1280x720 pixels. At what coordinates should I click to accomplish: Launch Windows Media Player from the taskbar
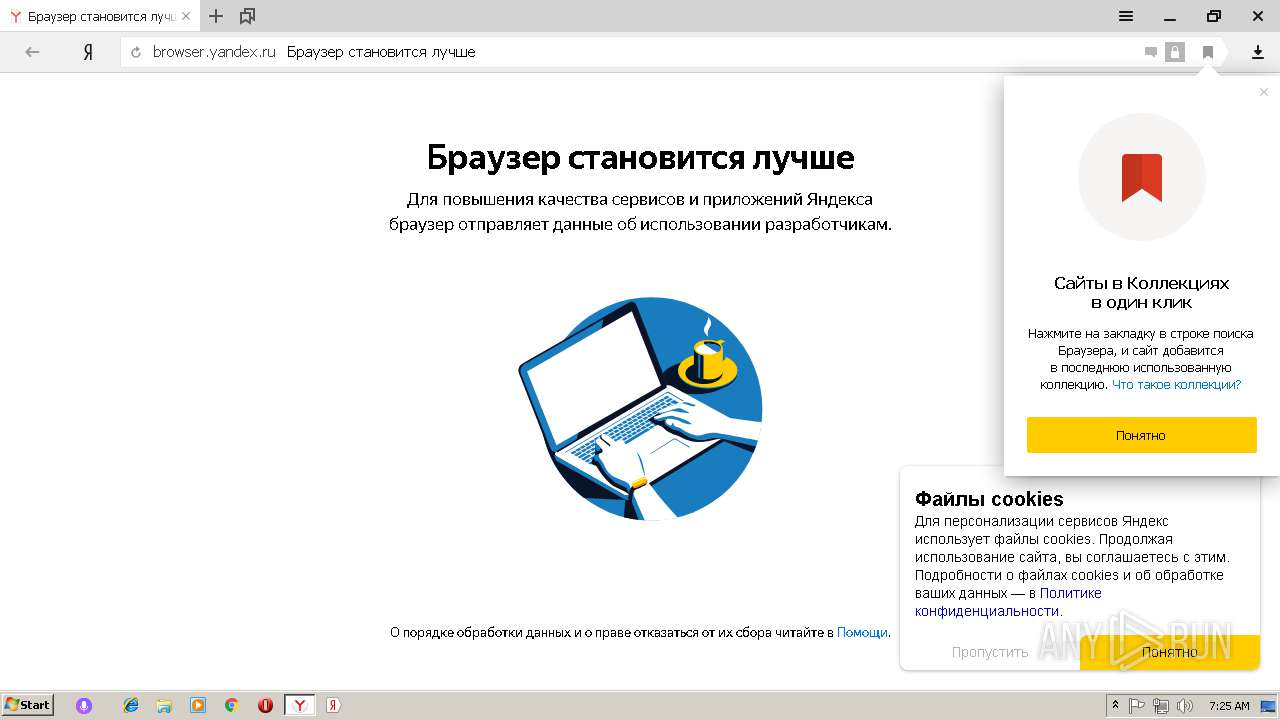point(198,705)
